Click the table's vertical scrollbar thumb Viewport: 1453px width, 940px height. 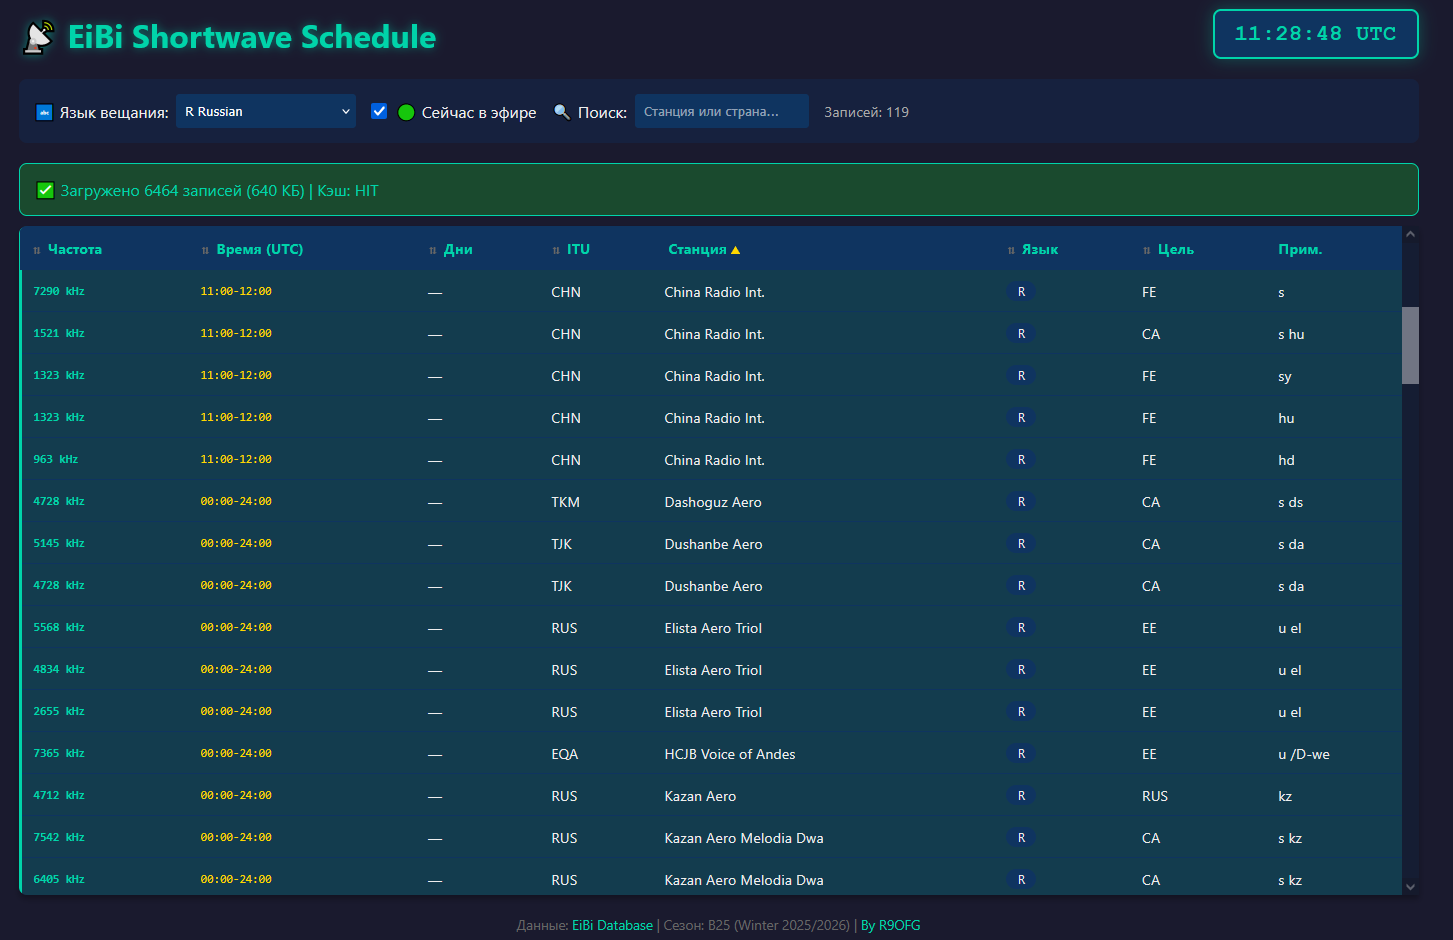click(x=1410, y=345)
